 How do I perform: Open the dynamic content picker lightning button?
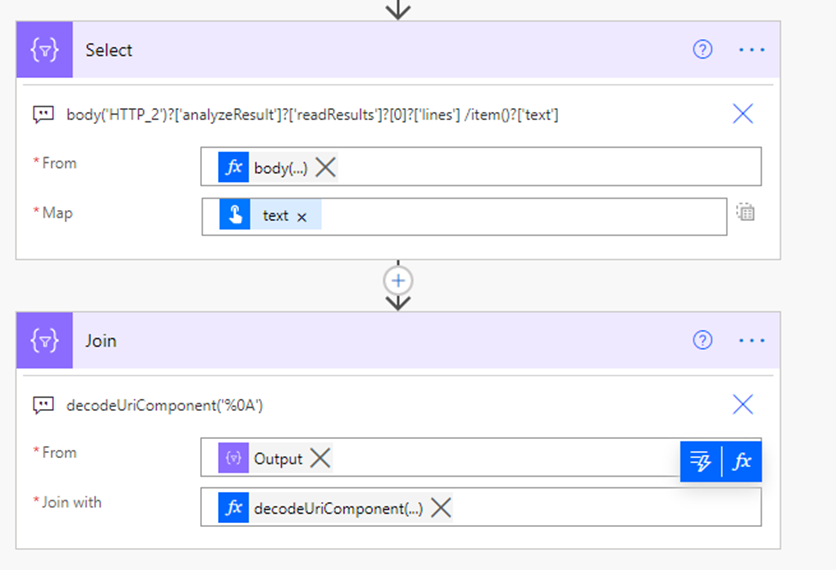[700, 461]
